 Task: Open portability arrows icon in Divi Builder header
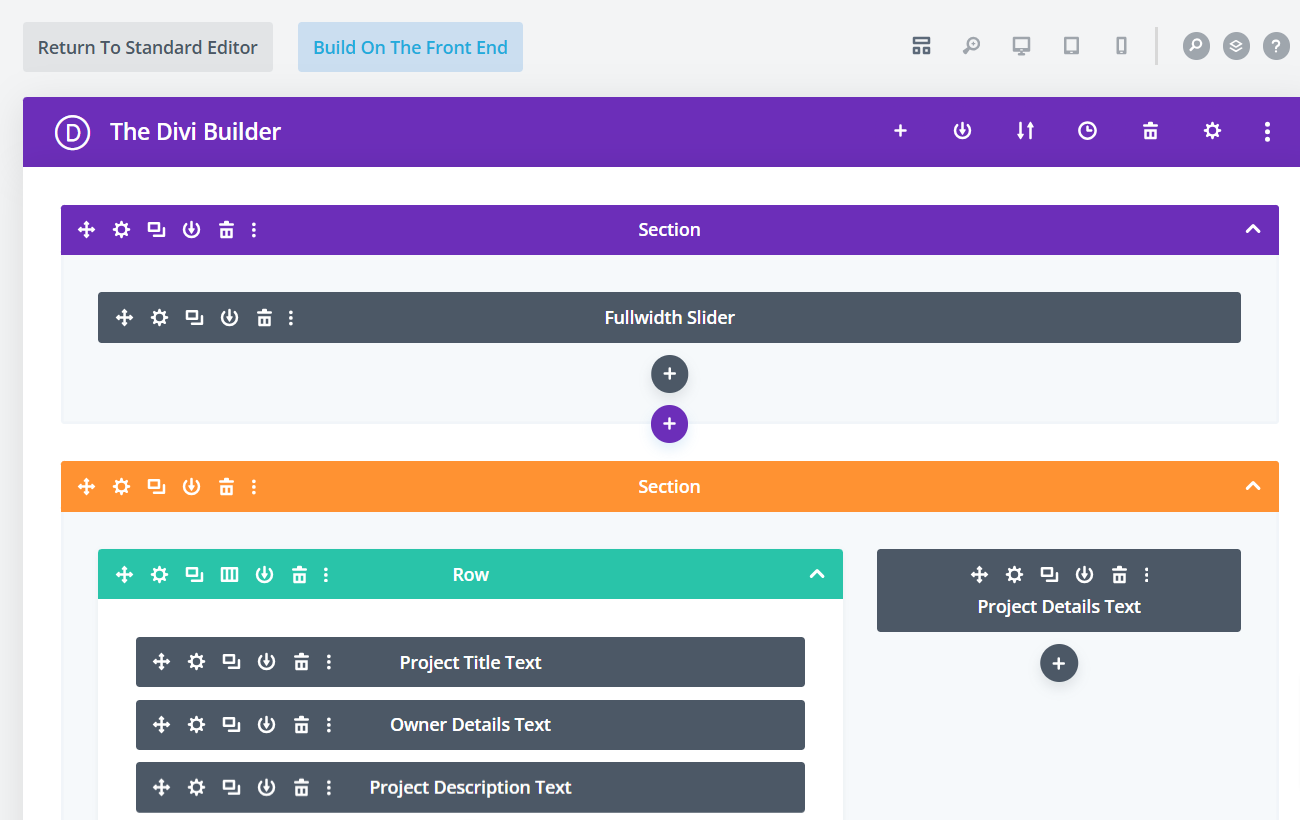(1025, 131)
